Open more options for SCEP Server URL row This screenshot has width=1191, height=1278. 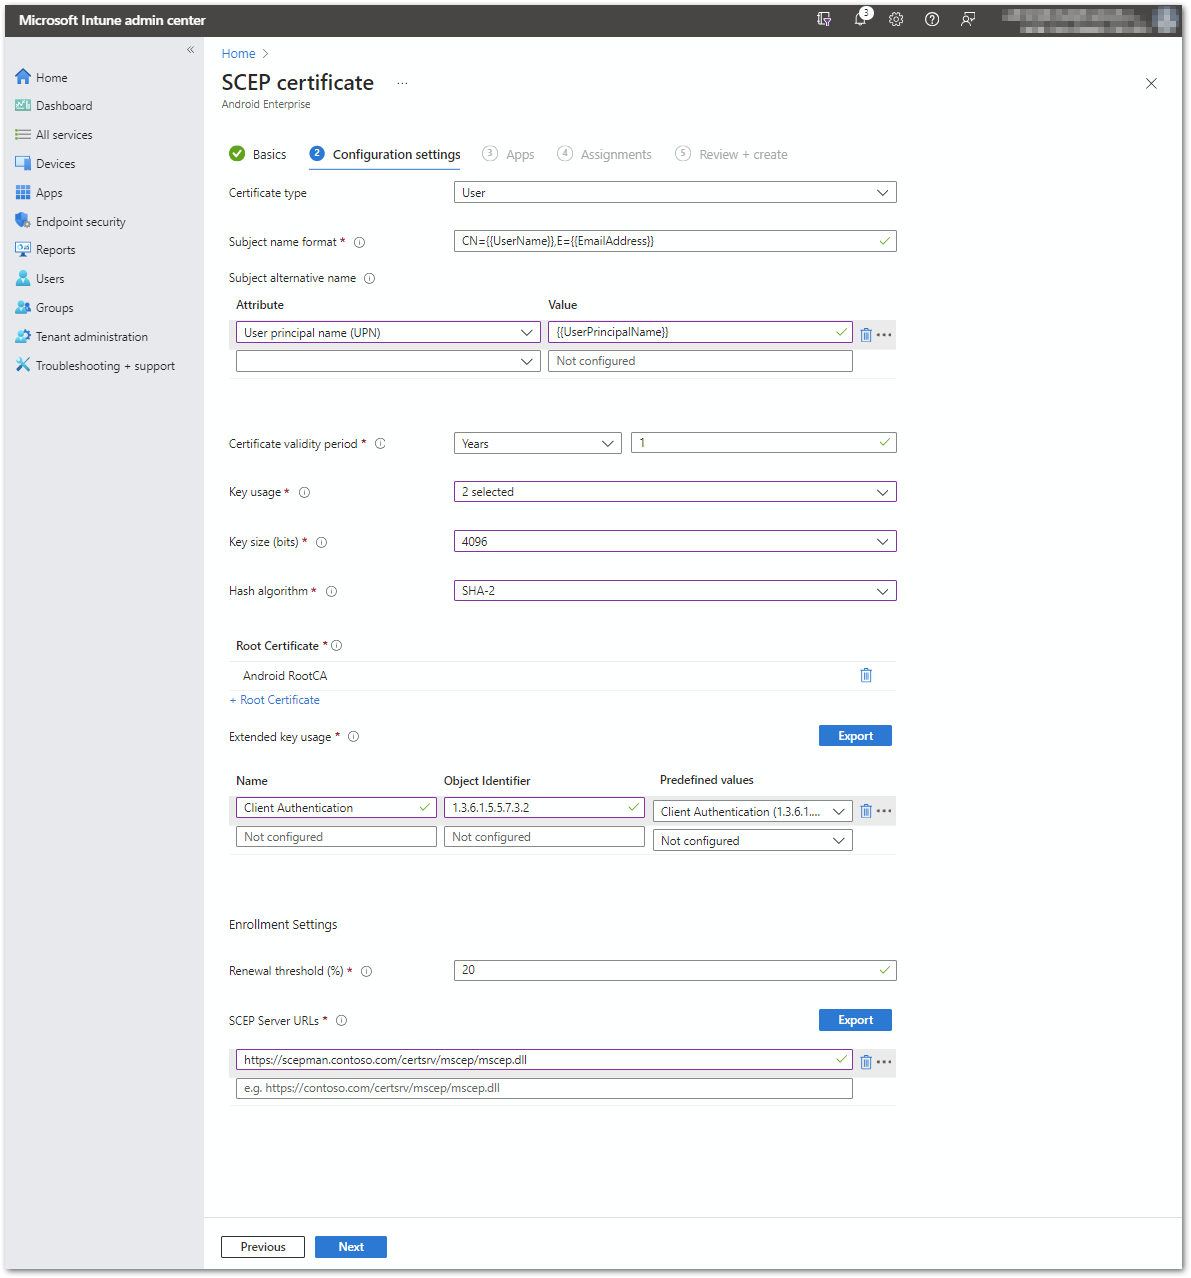pos(884,1062)
